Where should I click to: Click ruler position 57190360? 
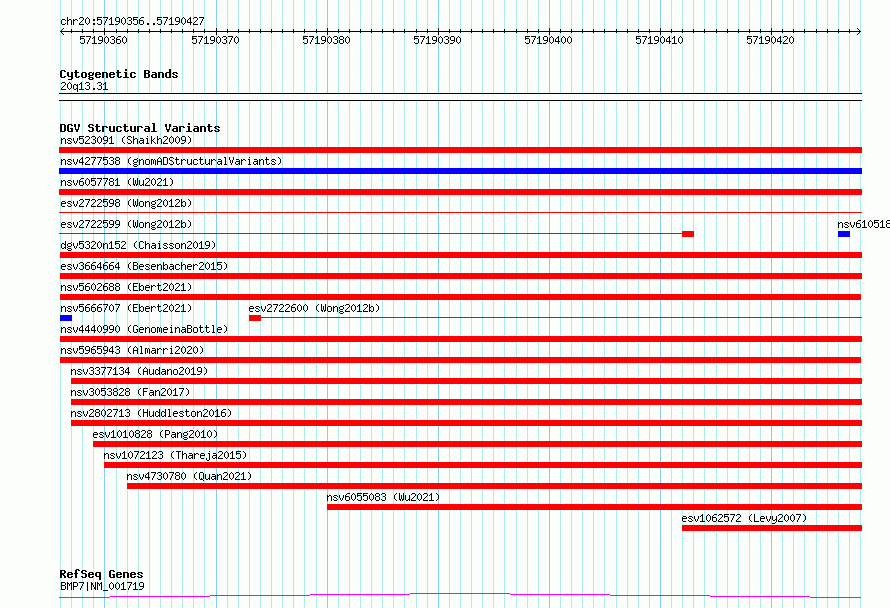(103, 40)
